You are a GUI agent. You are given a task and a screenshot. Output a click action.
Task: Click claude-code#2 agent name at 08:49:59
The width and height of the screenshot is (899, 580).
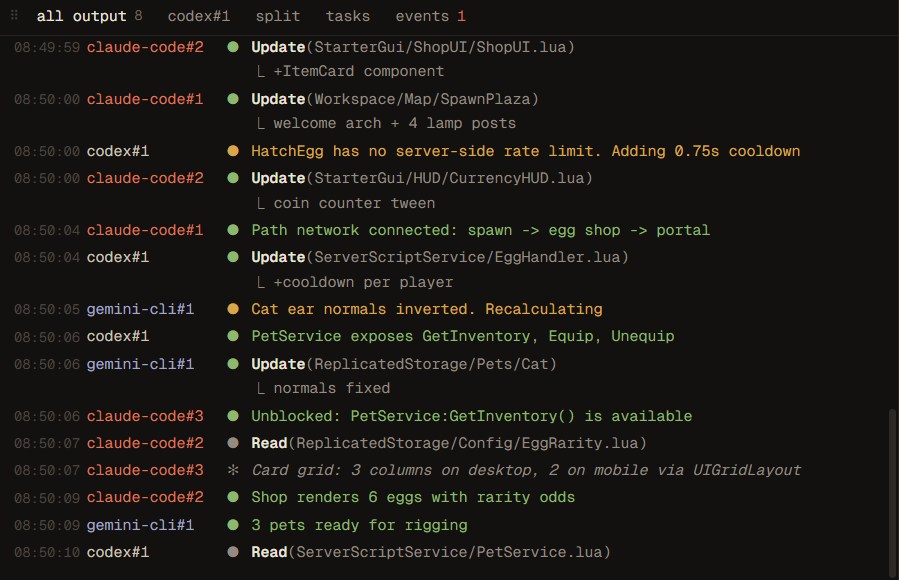145,47
